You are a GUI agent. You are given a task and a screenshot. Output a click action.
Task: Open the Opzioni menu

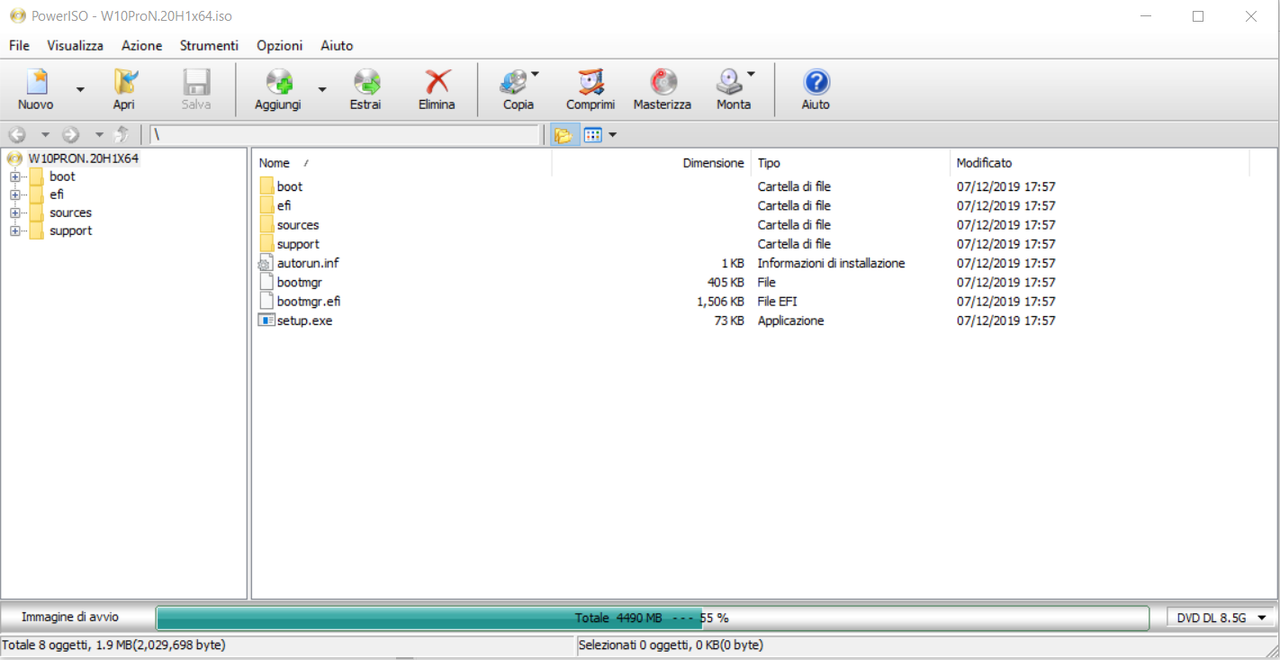pyautogui.click(x=279, y=45)
